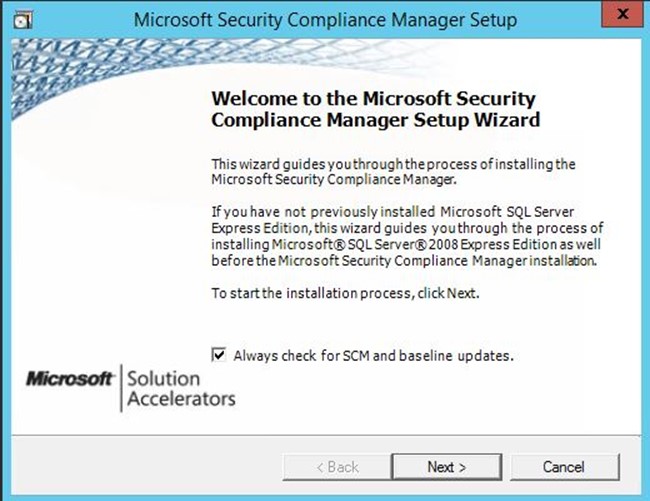The image size is (650, 501).
Task: Click the 'This wizard guides you' paragraph
Action: click(393, 172)
